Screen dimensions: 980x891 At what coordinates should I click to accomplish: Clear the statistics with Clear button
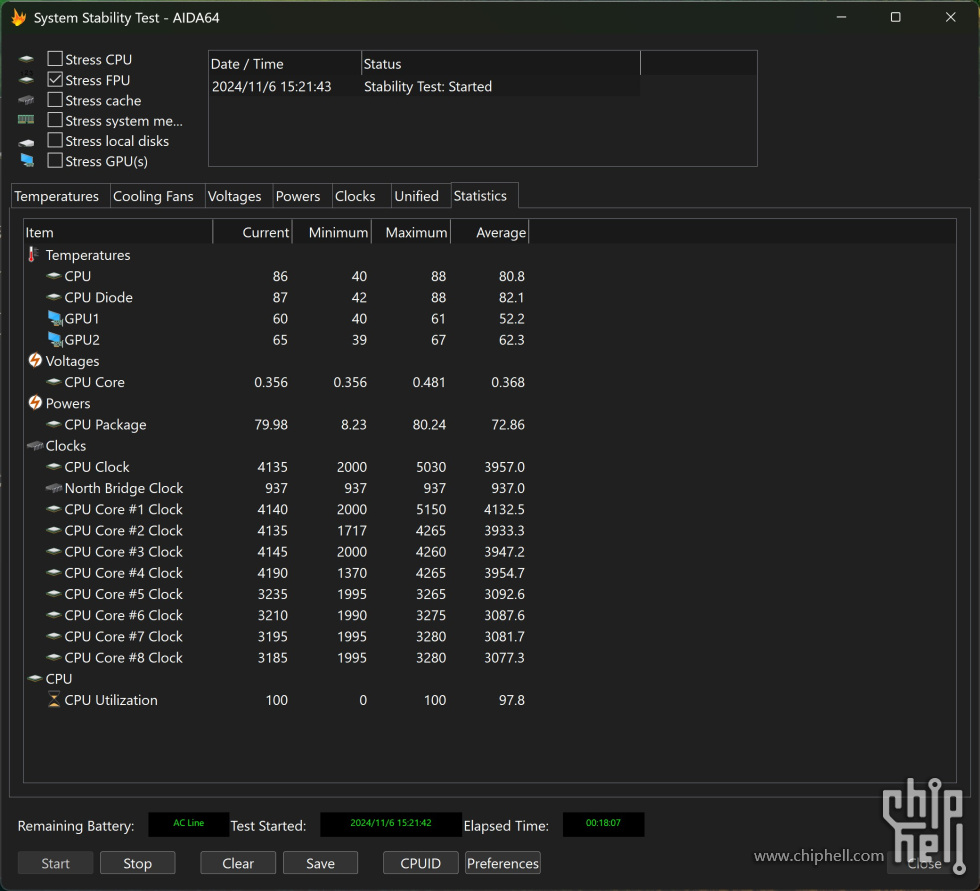pos(238,863)
